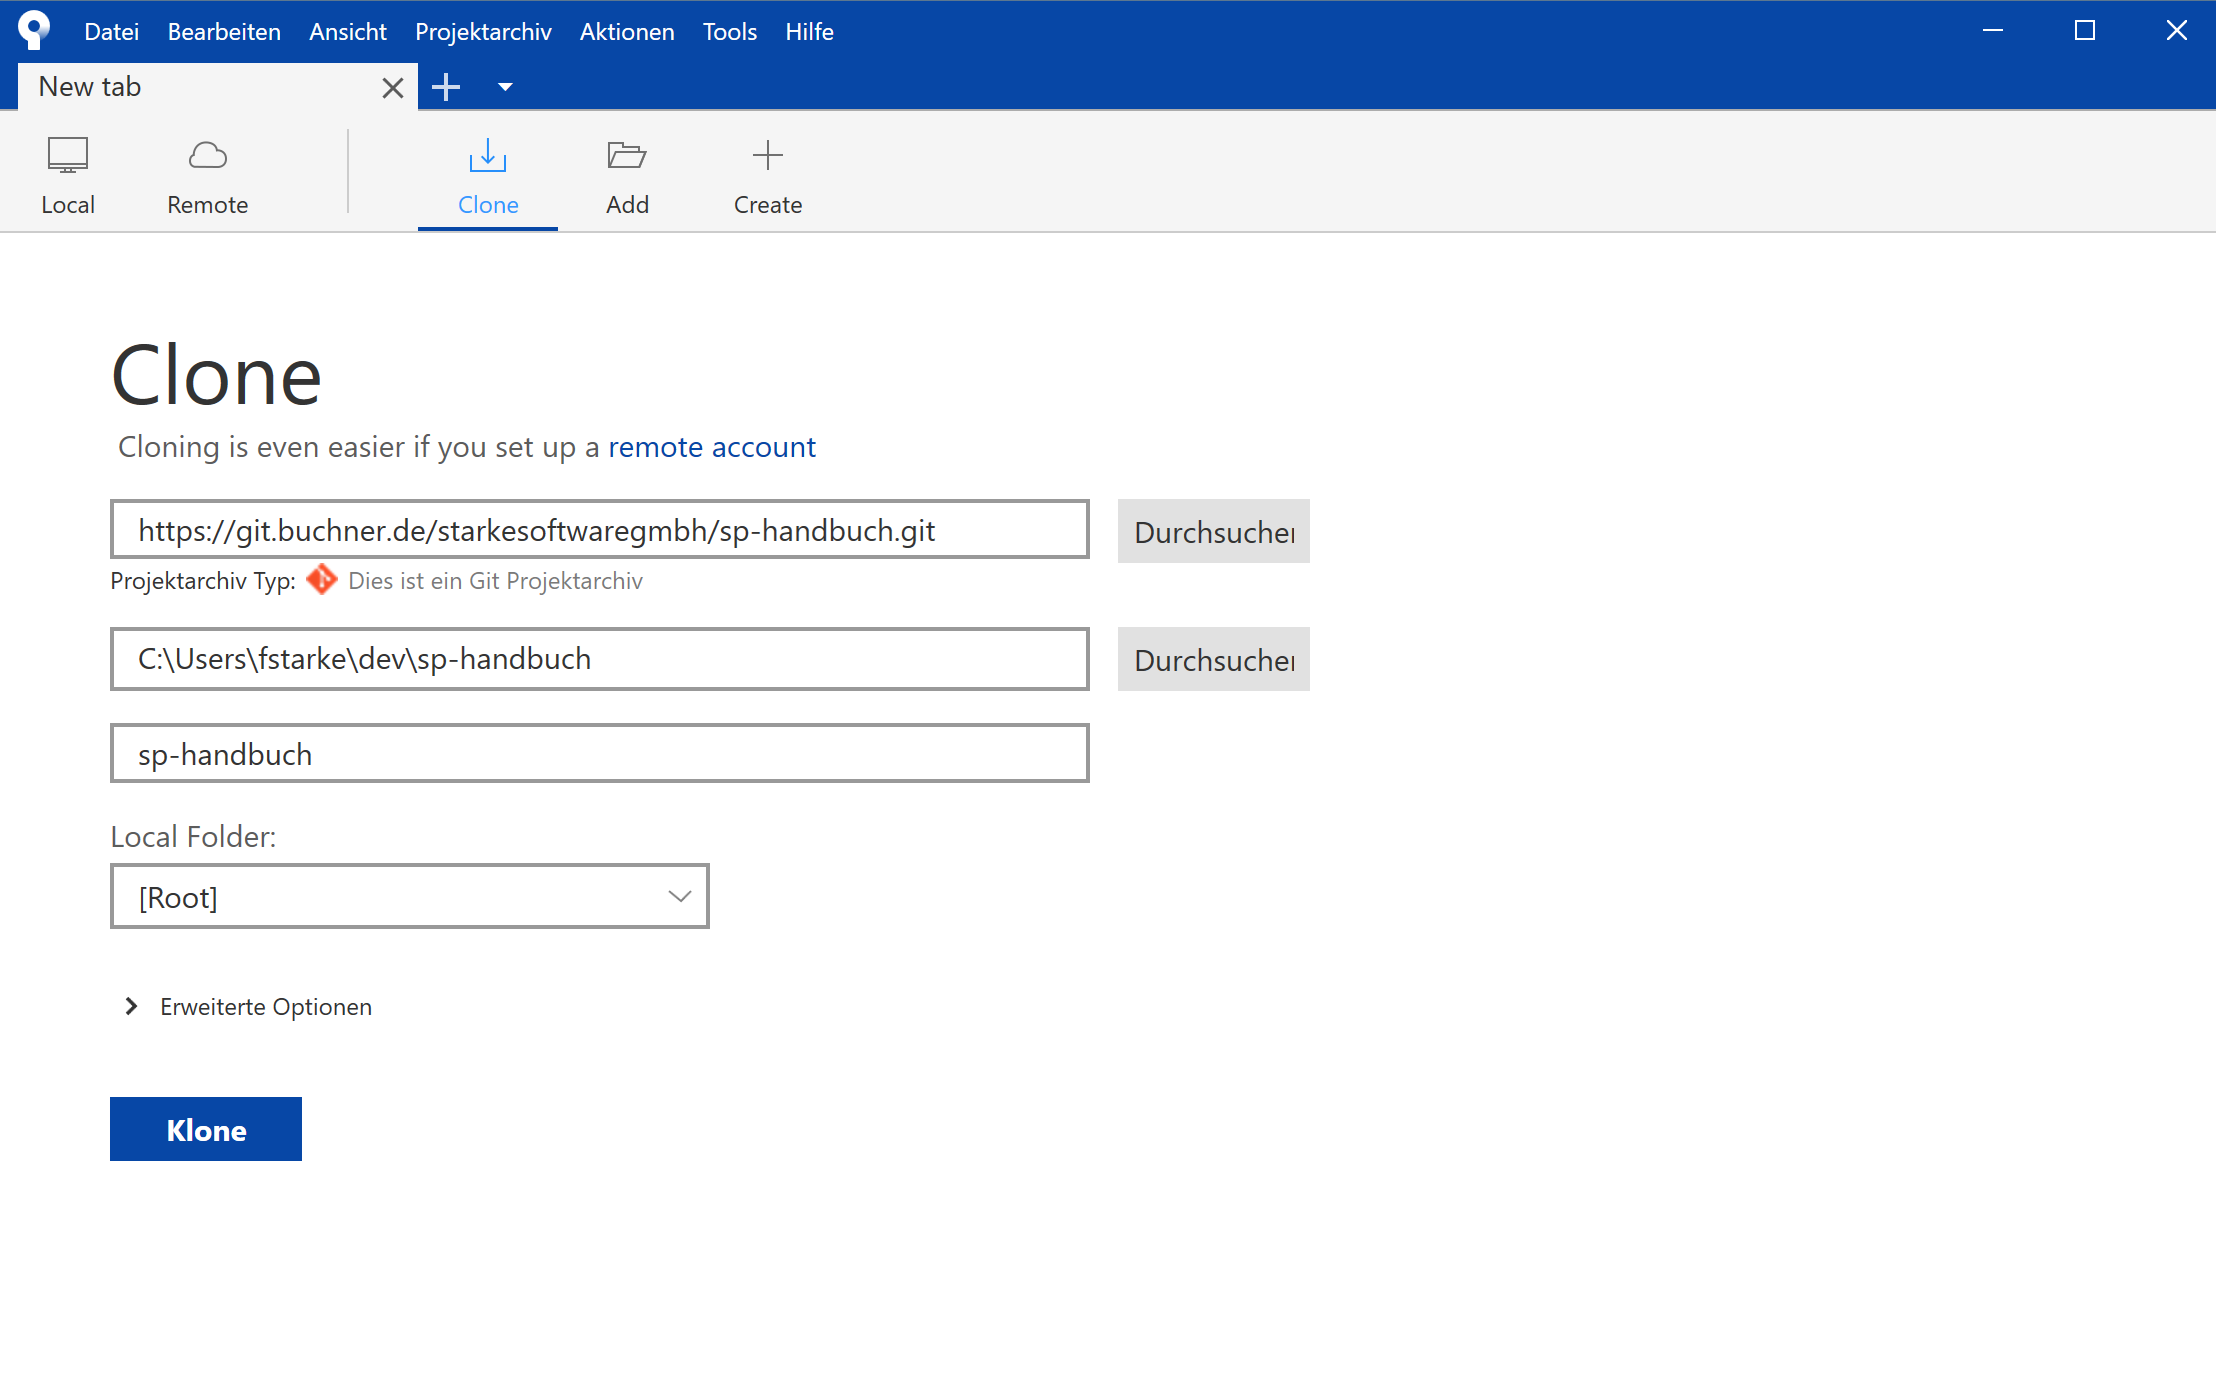
Task: Open the Remote repositories view
Action: click(207, 175)
